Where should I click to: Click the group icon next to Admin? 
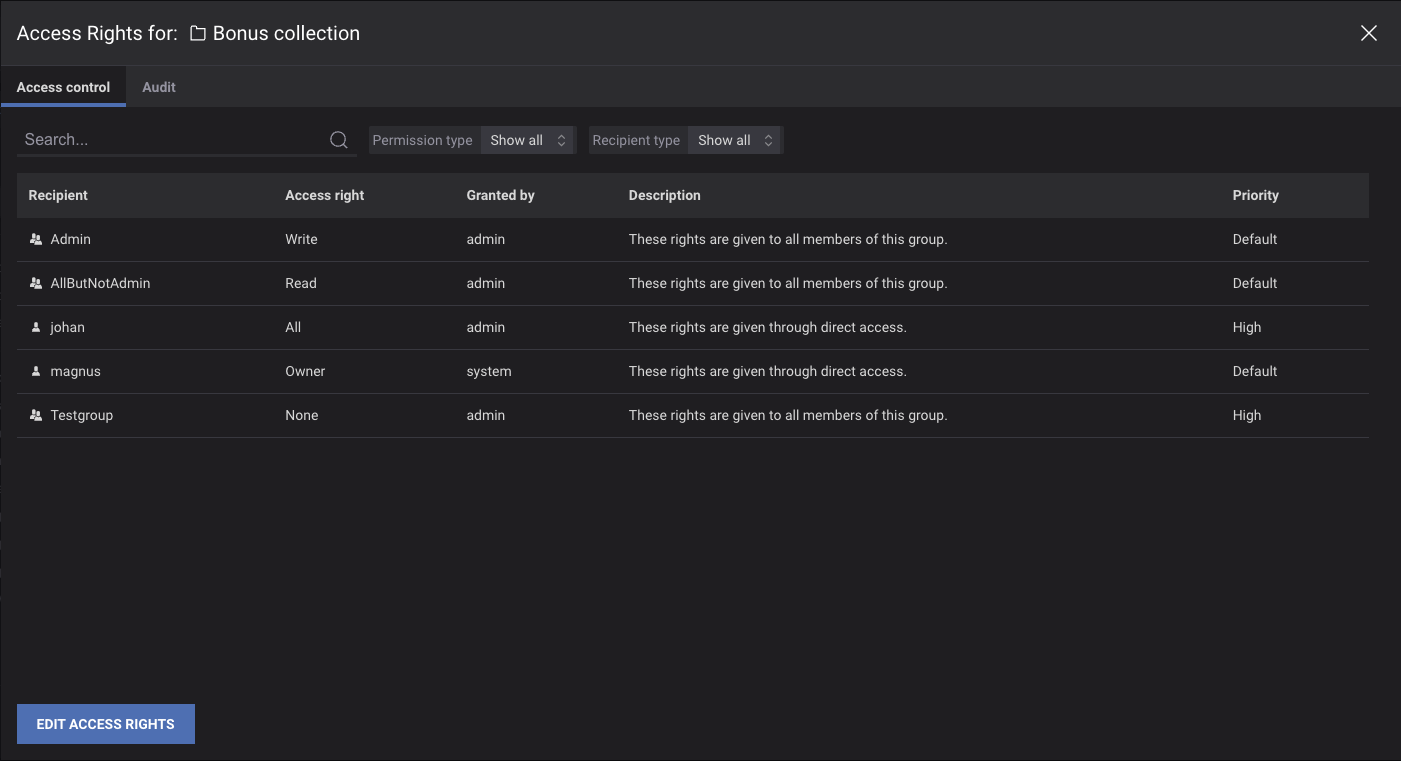point(36,239)
